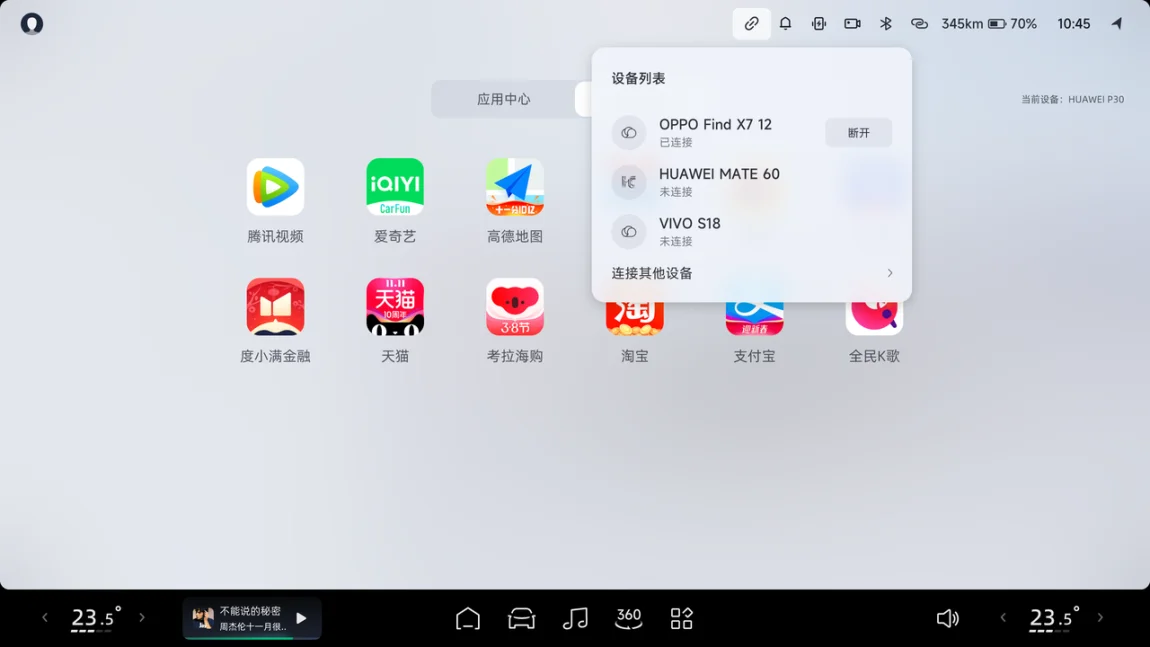Open the dashcam camera icon
Viewport: 1150px width, 647px height.
[x=852, y=23]
